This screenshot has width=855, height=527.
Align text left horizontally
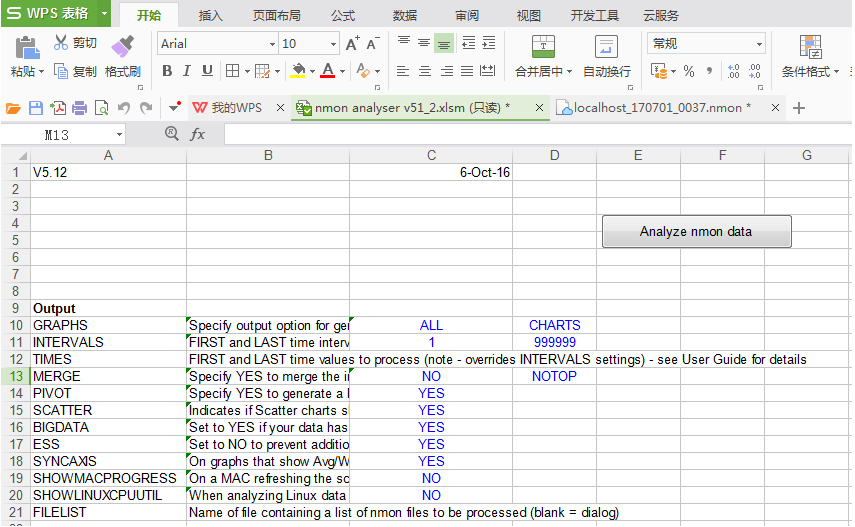pyautogui.click(x=403, y=71)
